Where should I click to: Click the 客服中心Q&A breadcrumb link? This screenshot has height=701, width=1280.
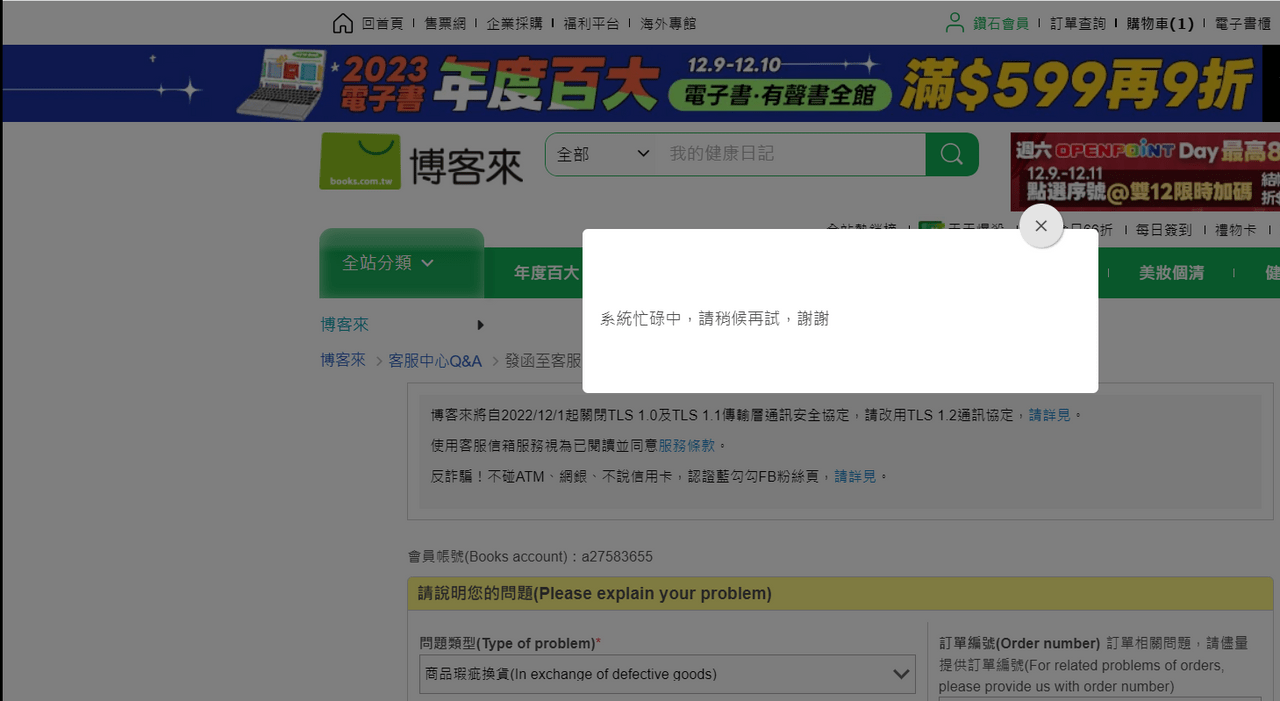[x=435, y=360]
